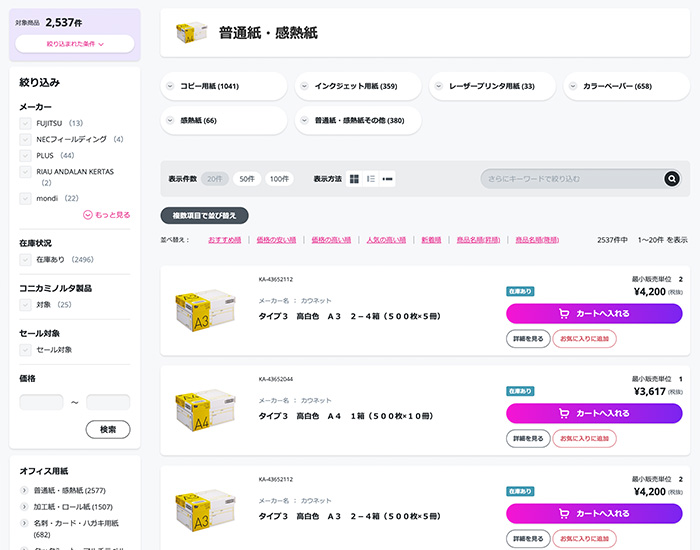Expand the コピー用紙 (1041) category
The image size is (700, 550).
[x=224, y=86]
